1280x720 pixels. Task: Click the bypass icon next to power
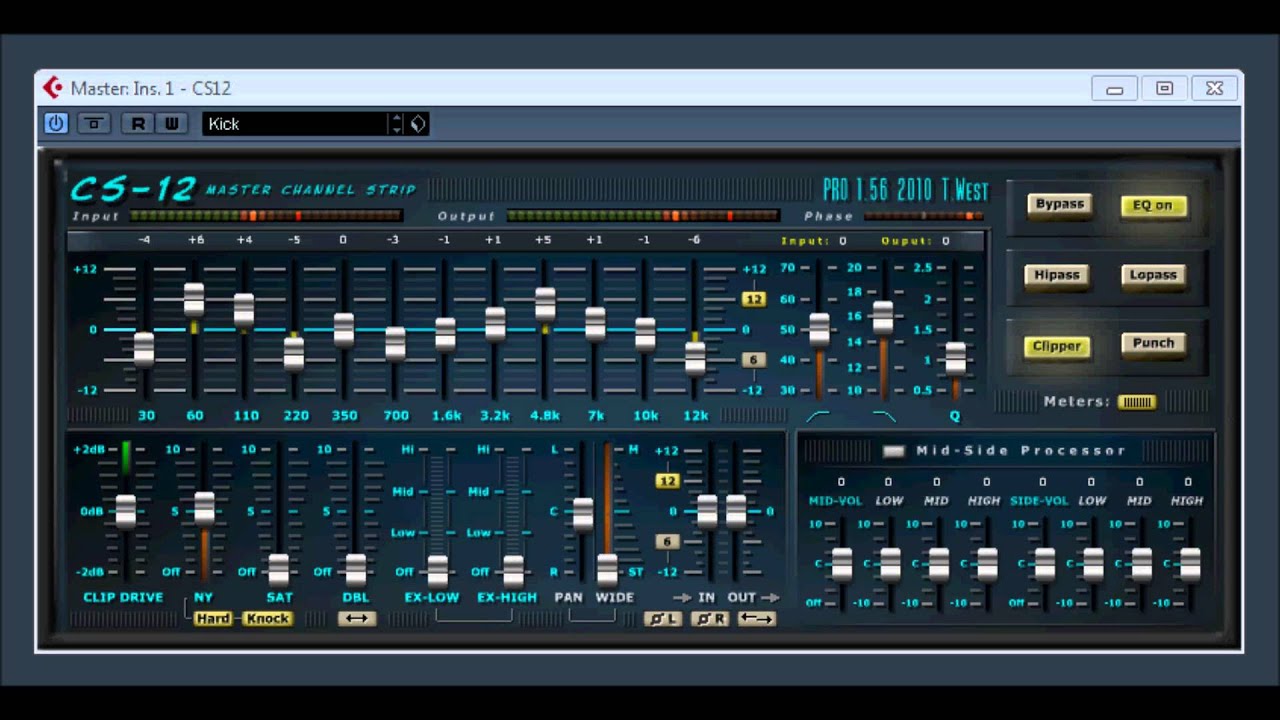pyautogui.click(x=94, y=123)
